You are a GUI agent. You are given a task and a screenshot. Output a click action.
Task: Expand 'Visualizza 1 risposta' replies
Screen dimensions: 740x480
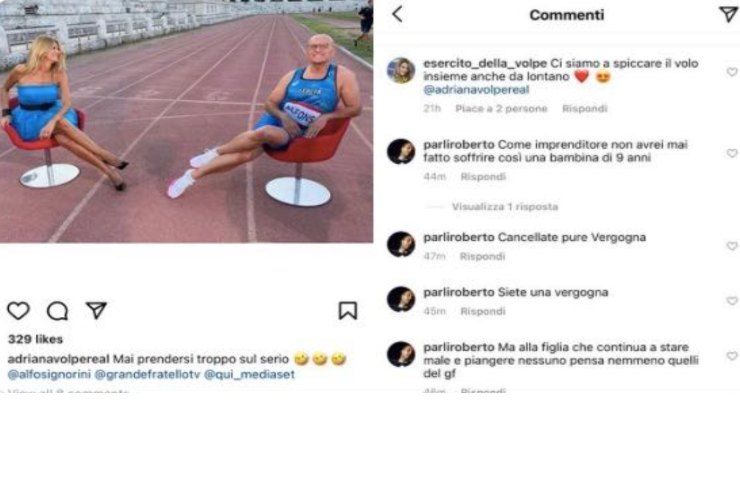tap(505, 207)
